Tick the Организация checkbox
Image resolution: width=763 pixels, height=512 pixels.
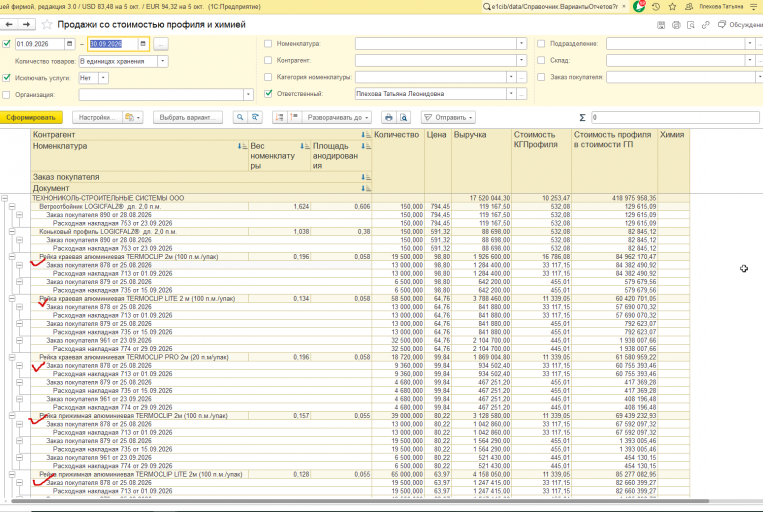pyautogui.click(x=6, y=95)
